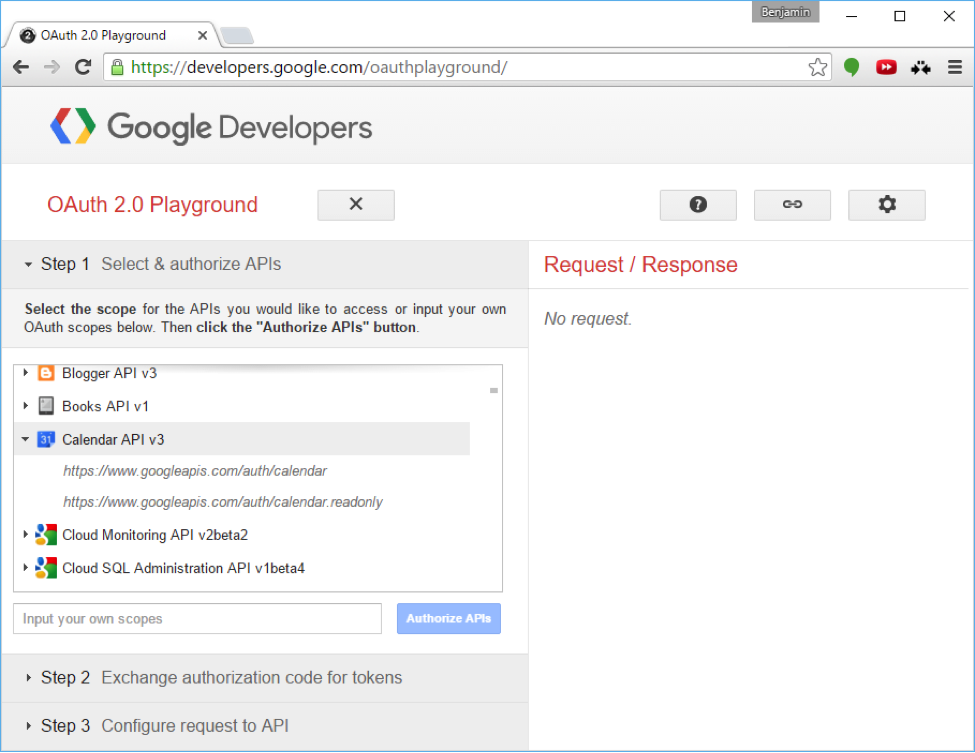The width and height of the screenshot is (975, 753).
Task: Click Cloud Monitoring API v2beta2 label
Action: point(155,535)
